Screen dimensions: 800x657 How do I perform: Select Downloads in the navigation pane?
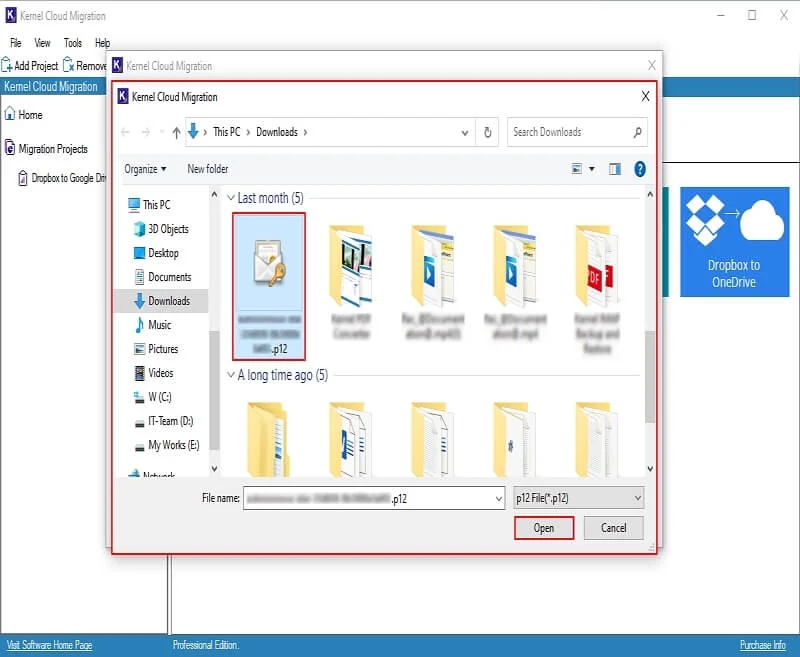[161, 301]
